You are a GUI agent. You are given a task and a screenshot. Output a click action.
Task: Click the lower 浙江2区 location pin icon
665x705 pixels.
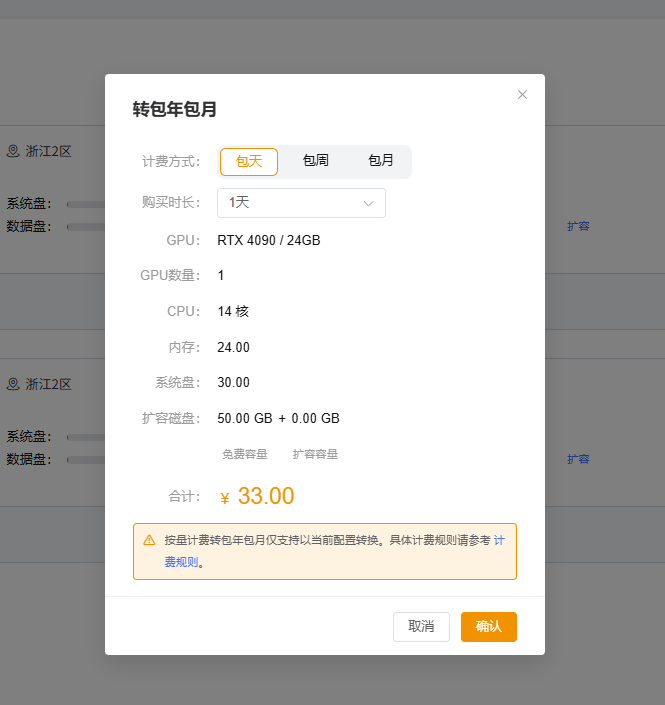tap(13, 384)
